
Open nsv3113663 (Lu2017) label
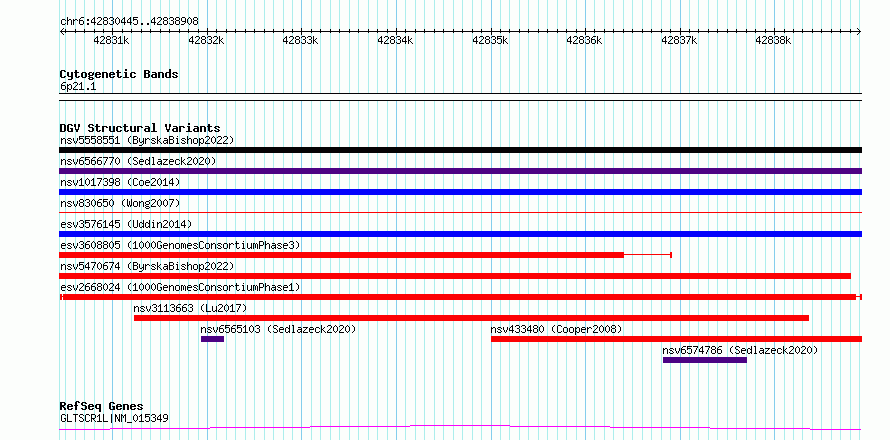point(190,308)
